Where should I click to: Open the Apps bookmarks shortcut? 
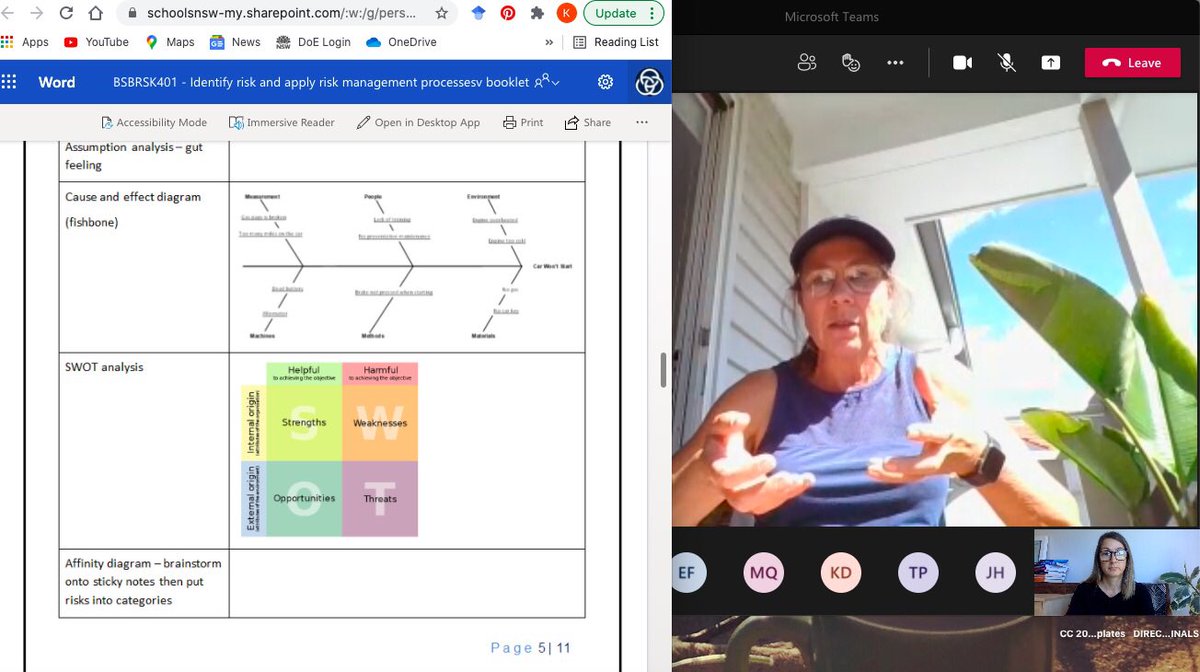tap(25, 42)
